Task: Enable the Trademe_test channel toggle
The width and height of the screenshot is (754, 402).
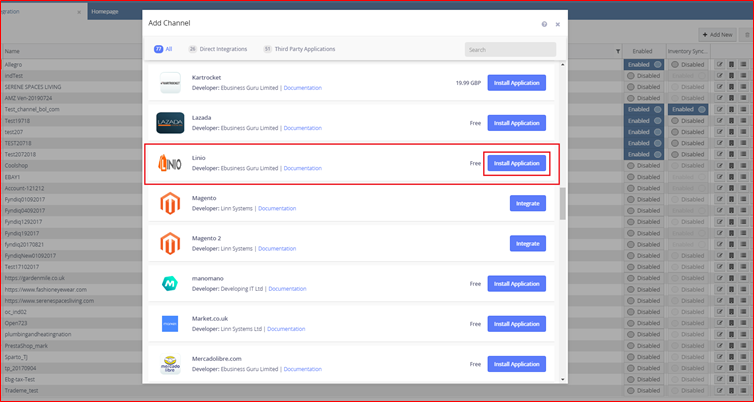Action: tap(644, 390)
